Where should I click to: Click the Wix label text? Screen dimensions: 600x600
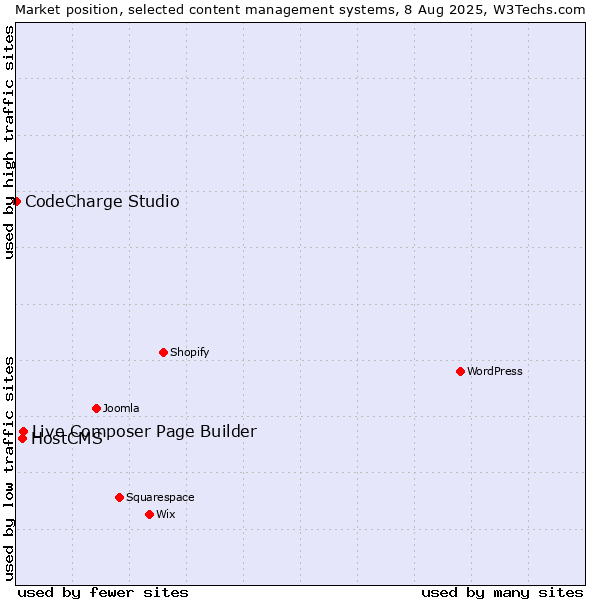click(x=166, y=514)
